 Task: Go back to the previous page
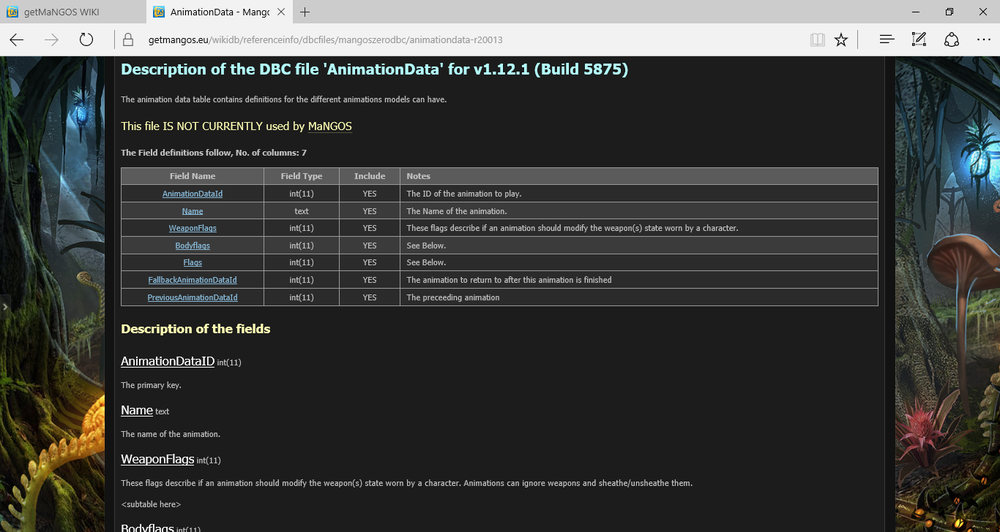pos(17,40)
